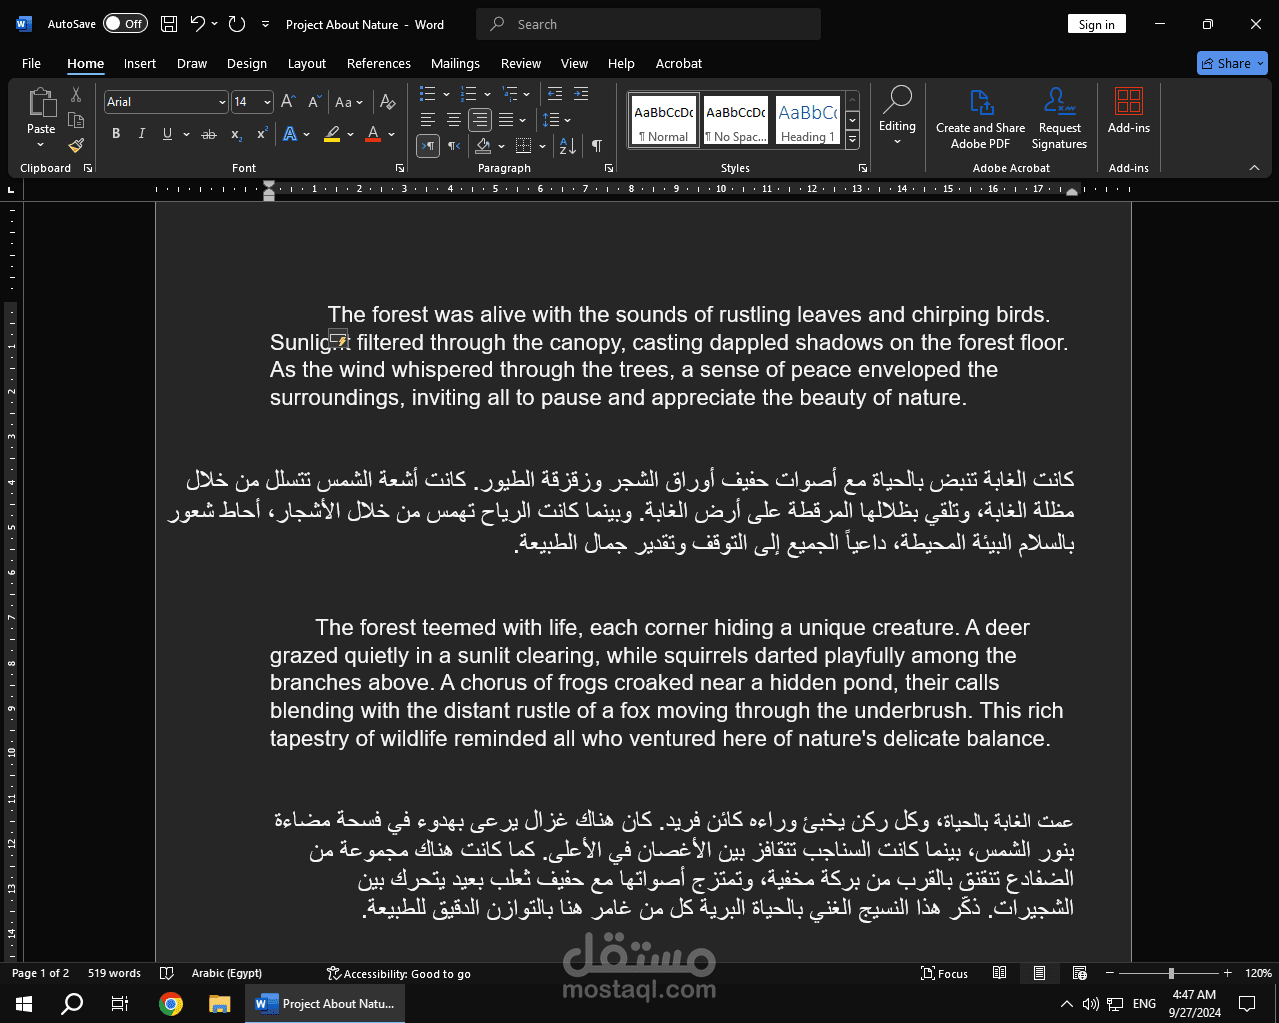Toggle Underline formatting
This screenshot has height=1023, width=1279.
click(x=167, y=134)
